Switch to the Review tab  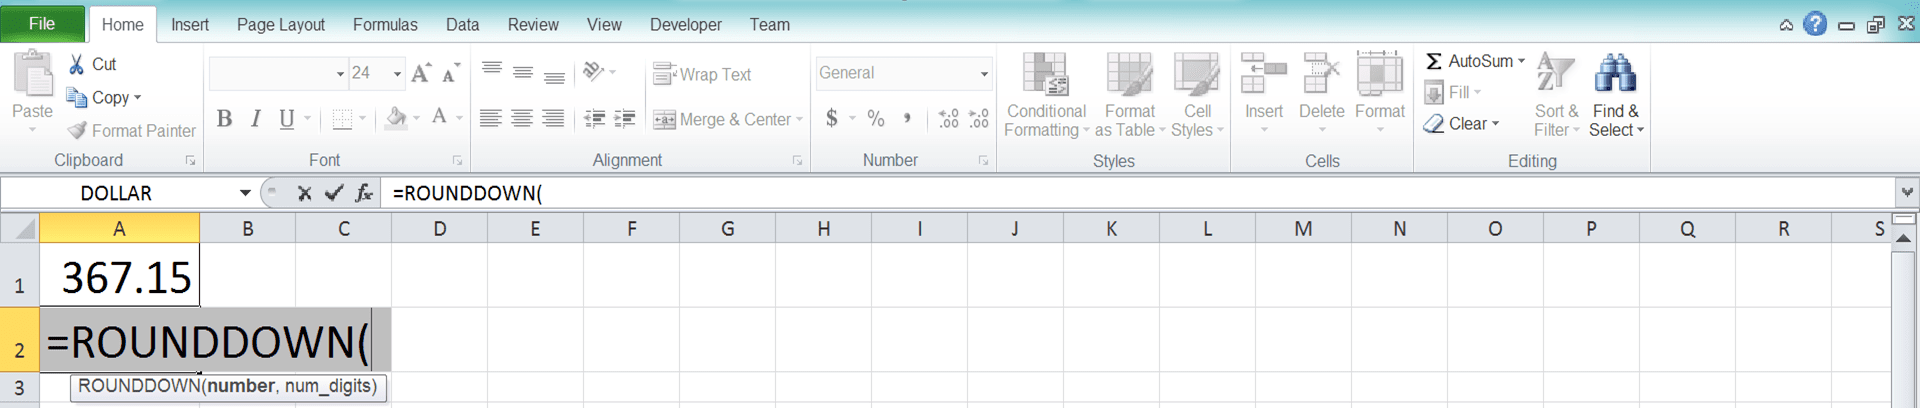click(533, 25)
